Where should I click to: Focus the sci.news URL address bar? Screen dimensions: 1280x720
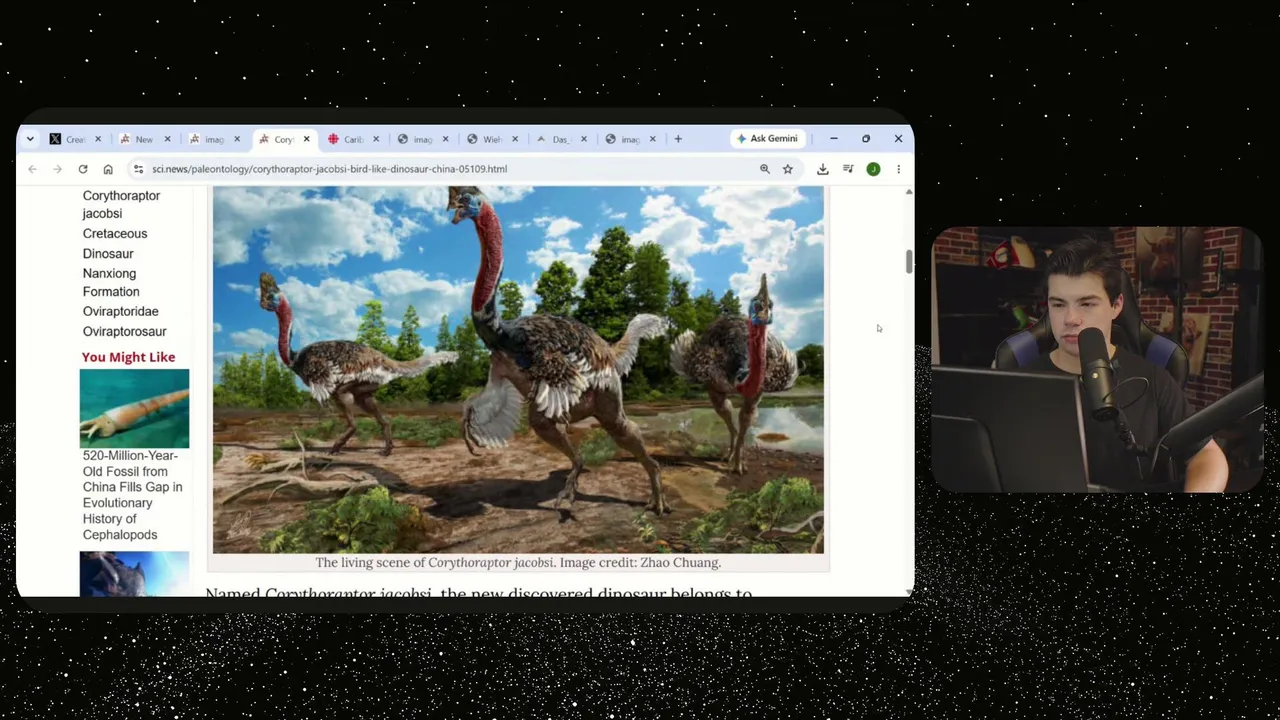[329, 169]
